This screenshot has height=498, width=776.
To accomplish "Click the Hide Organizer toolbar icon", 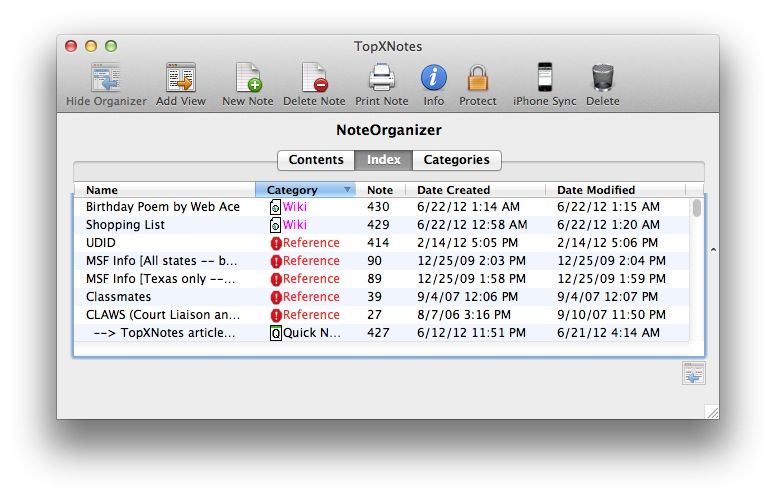I will 105,77.
